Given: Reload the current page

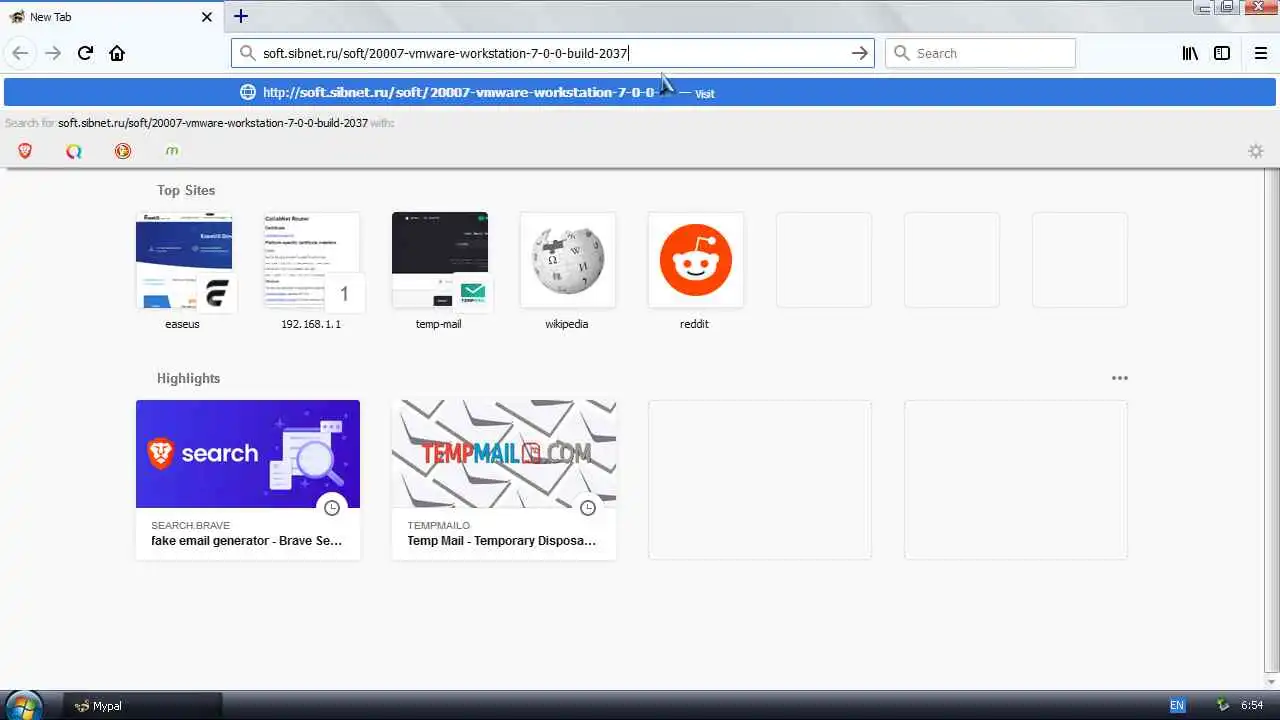Looking at the screenshot, I should click(x=85, y=53).
